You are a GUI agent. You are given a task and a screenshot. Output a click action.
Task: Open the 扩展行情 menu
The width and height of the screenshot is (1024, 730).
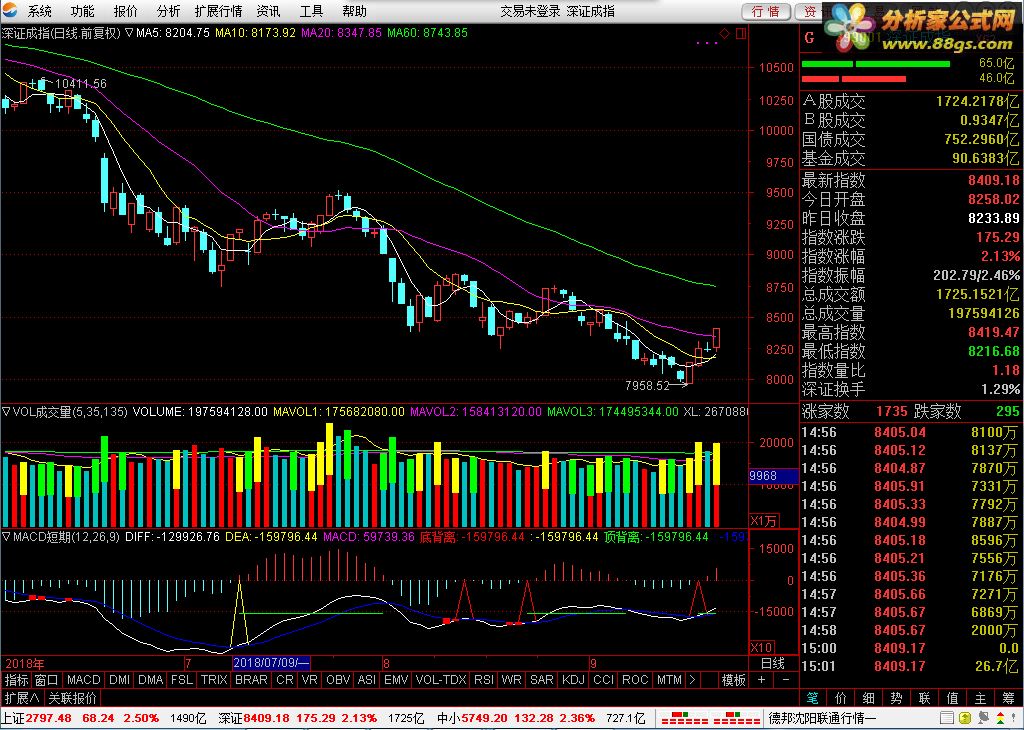point(219,11)
